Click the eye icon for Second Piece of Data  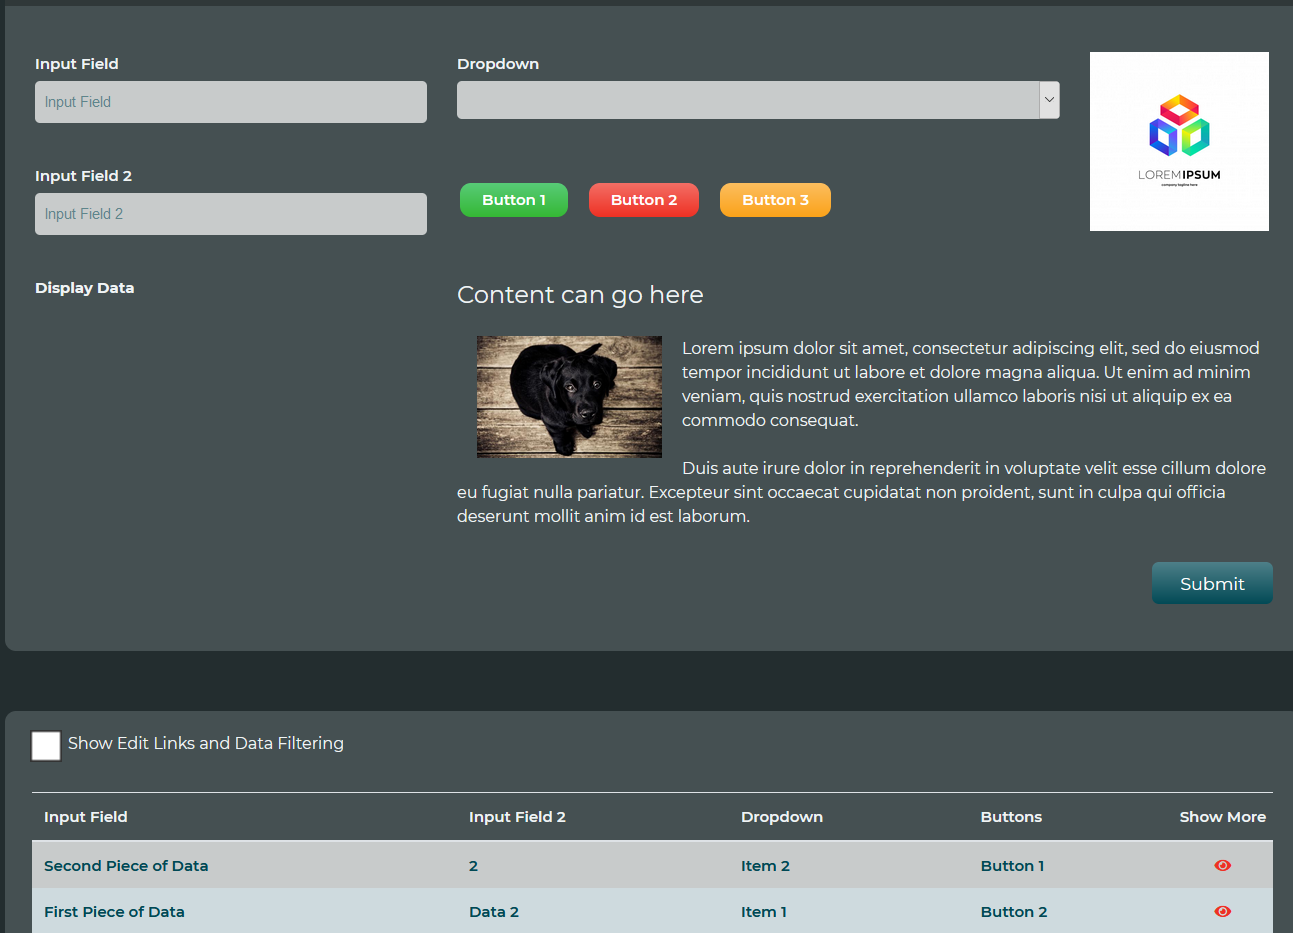coord(1222,865)
